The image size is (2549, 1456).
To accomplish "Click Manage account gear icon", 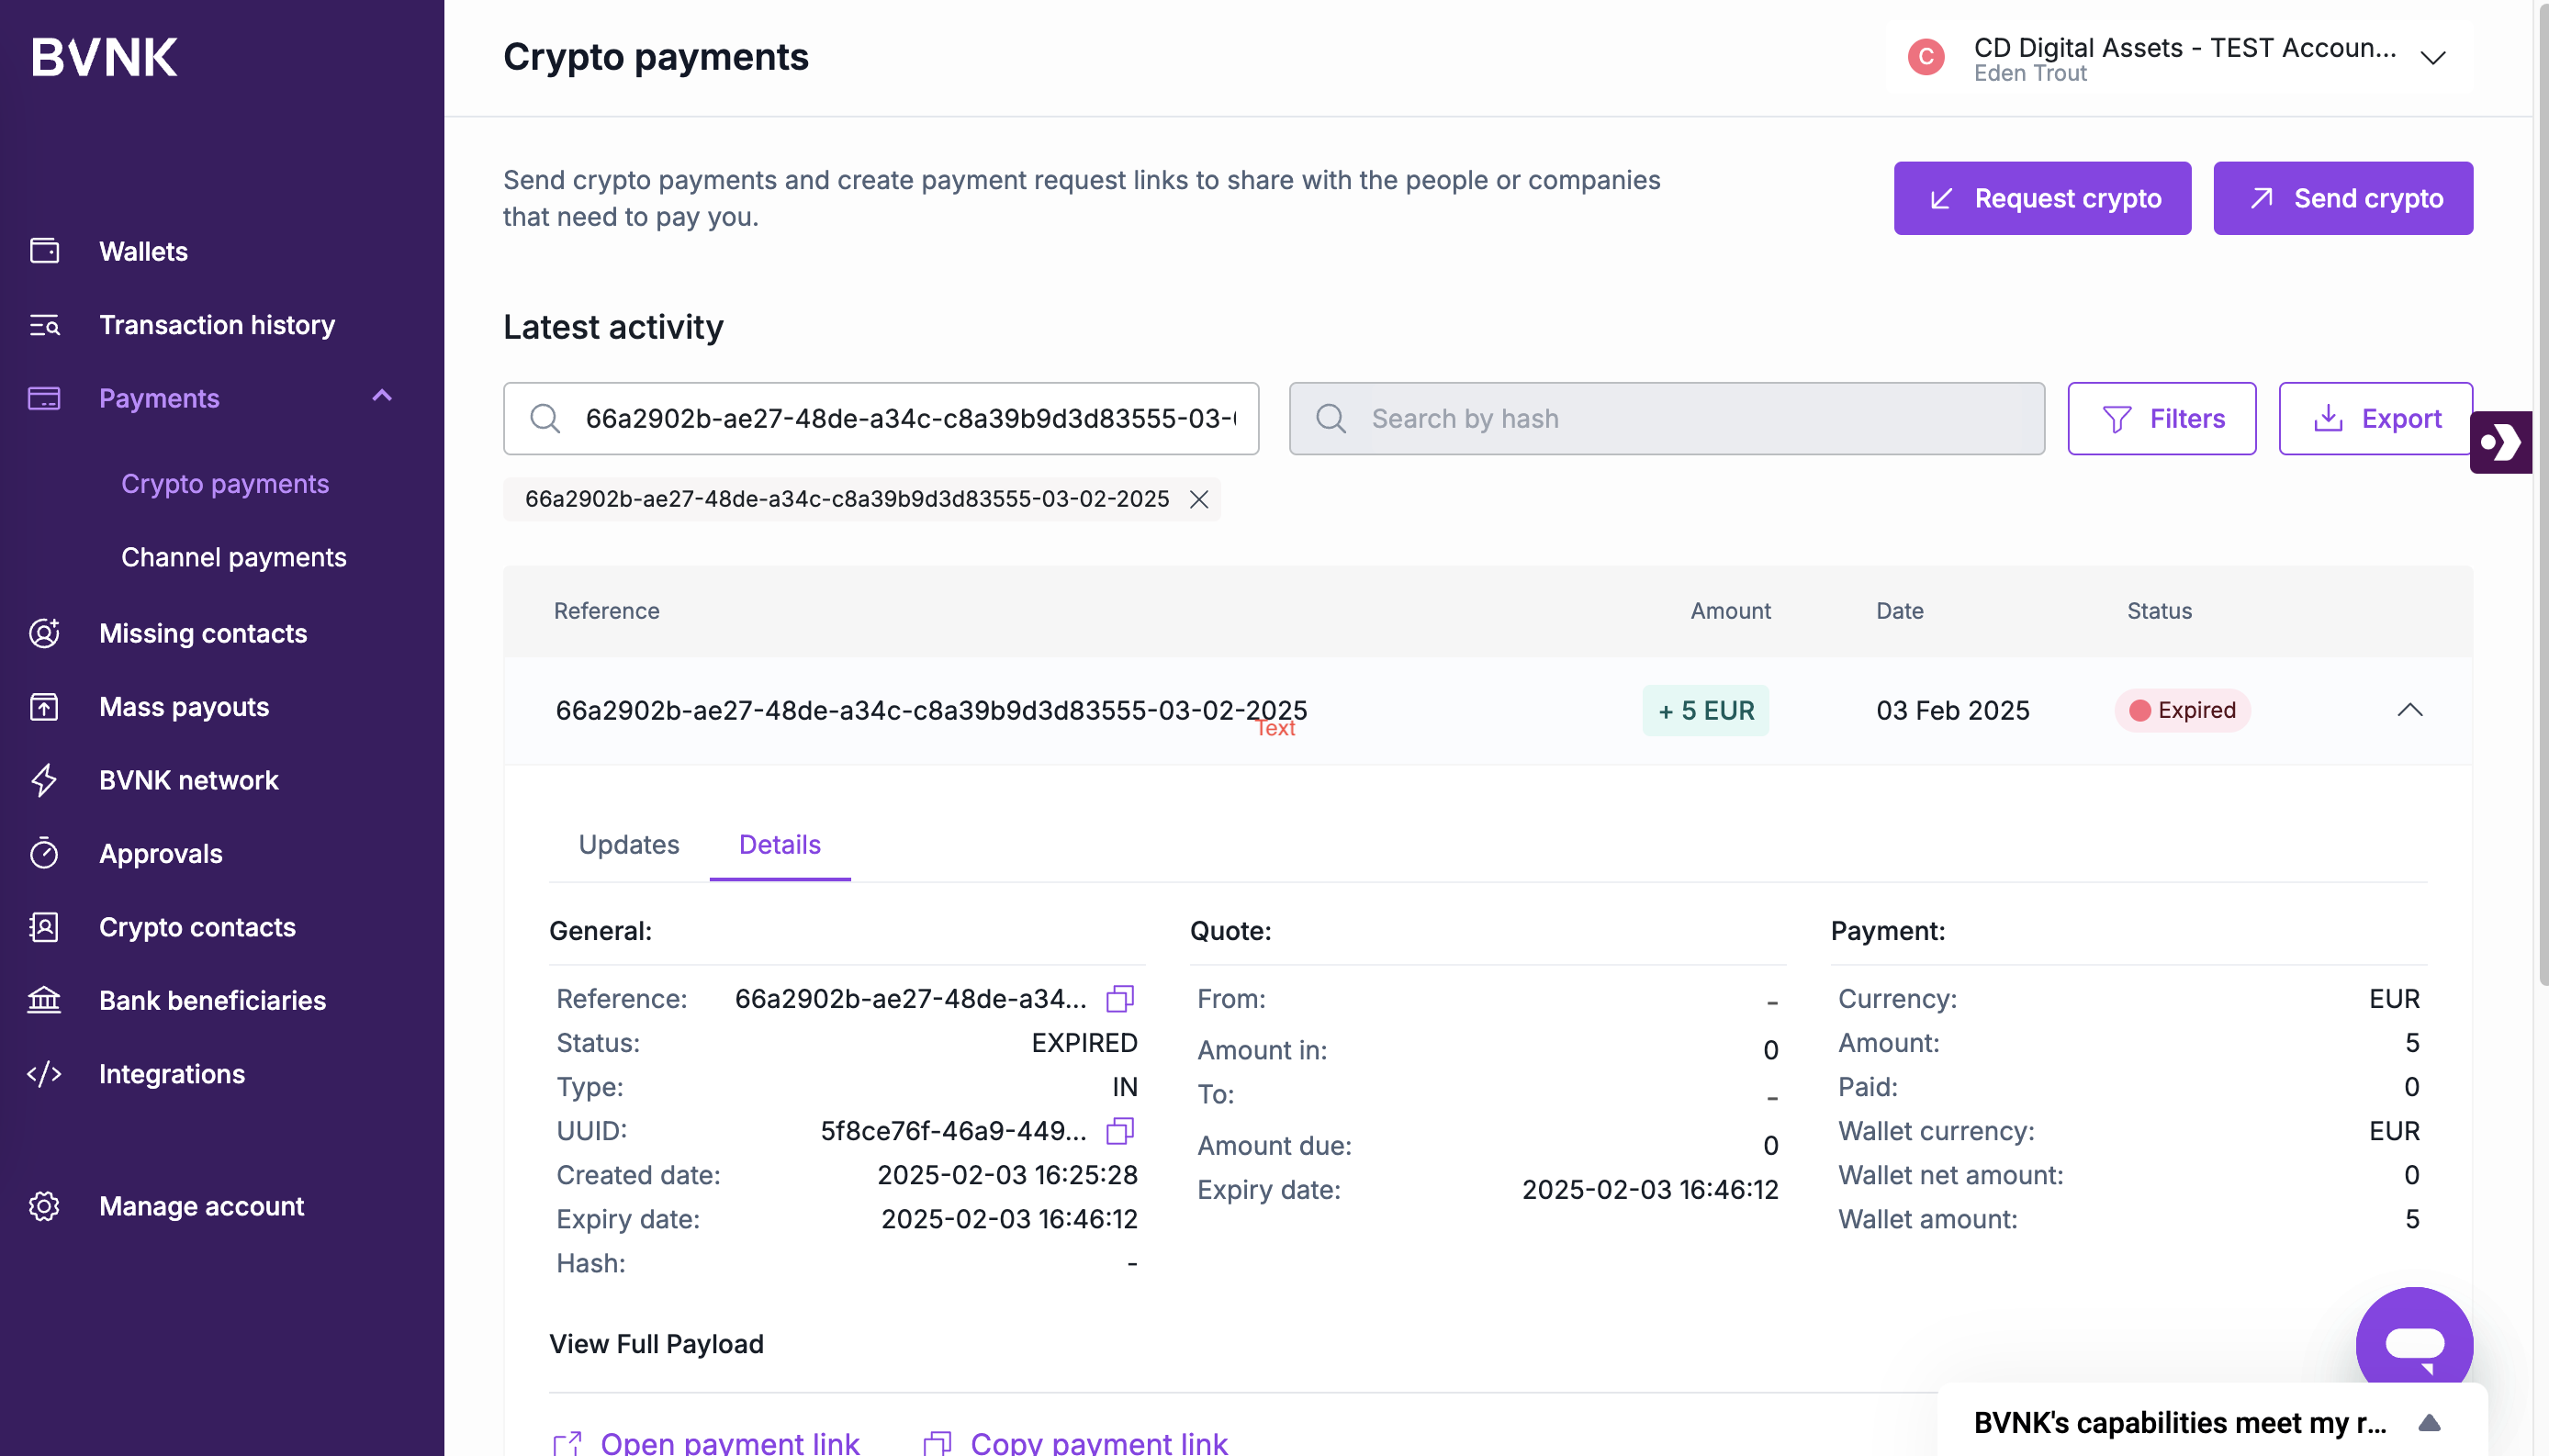I will [44, 1206].
